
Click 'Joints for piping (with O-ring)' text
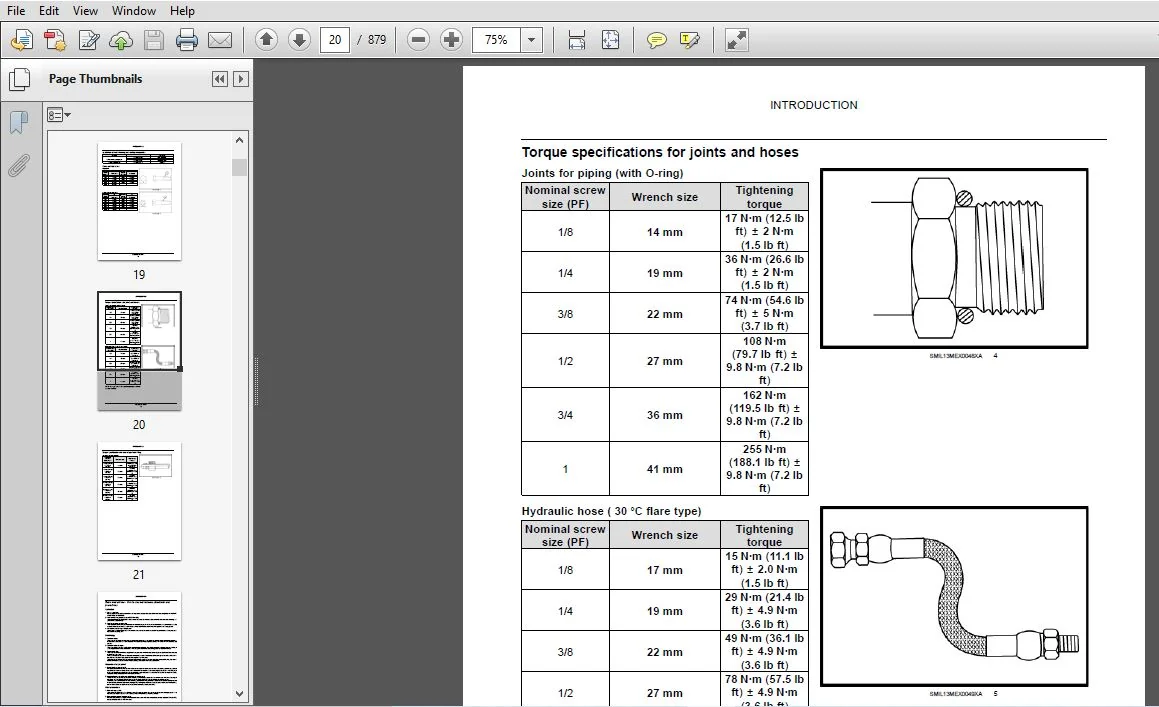click(x=602, y=173)
